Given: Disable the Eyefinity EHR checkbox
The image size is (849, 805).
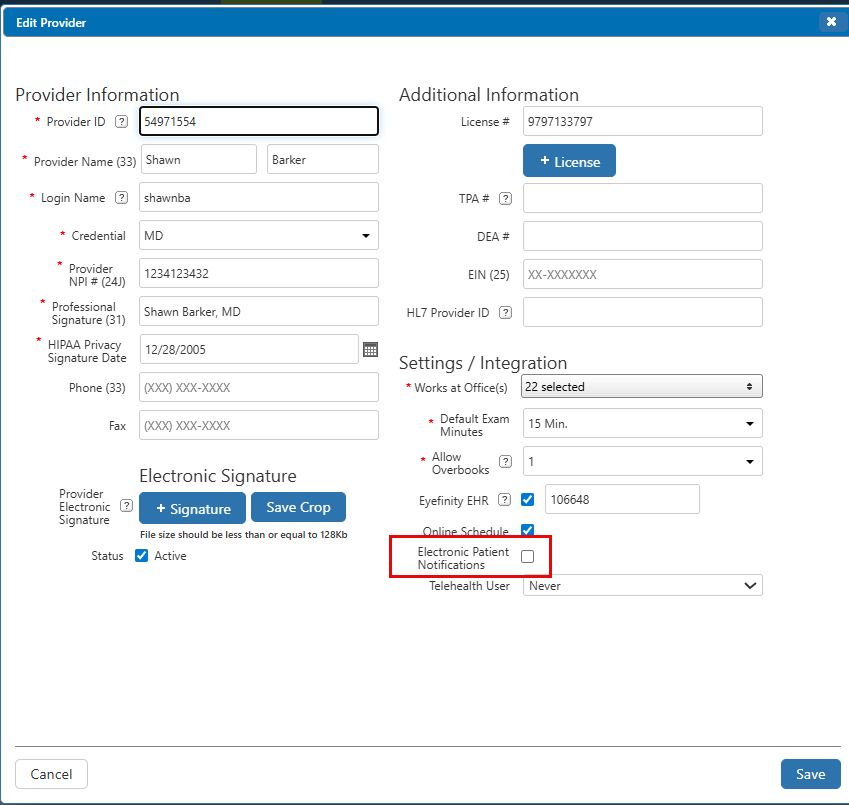Looking at the screenshot, I should click(528, 500).
